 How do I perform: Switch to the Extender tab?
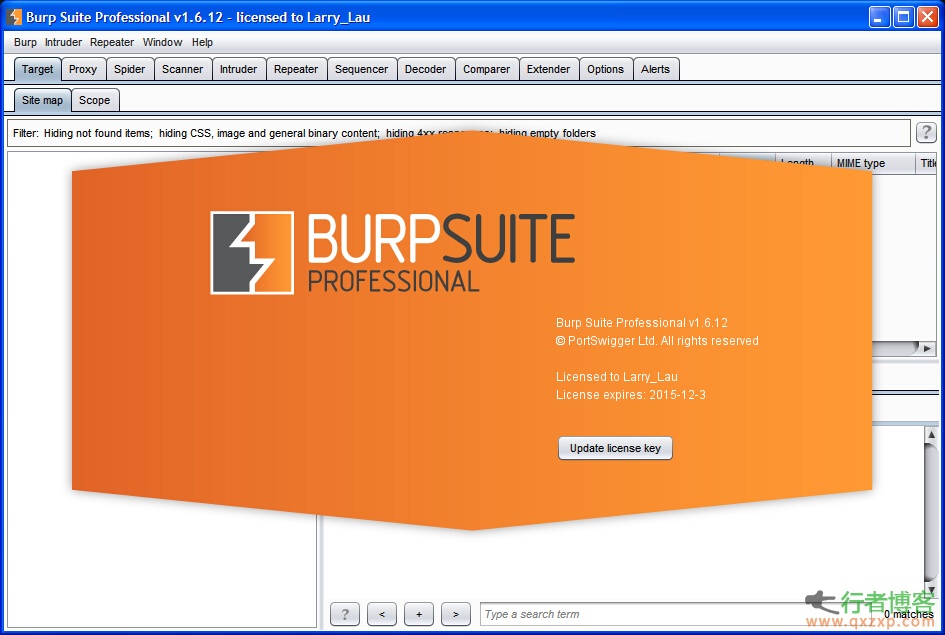click(548, 69)
